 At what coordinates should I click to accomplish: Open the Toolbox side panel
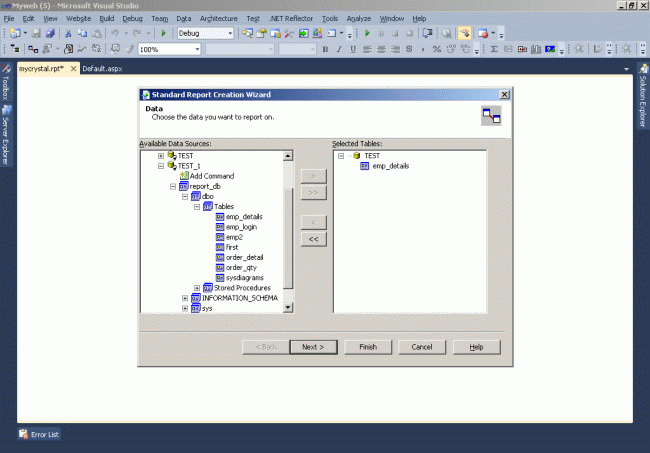pyautogui.click(x=6, y=82)
